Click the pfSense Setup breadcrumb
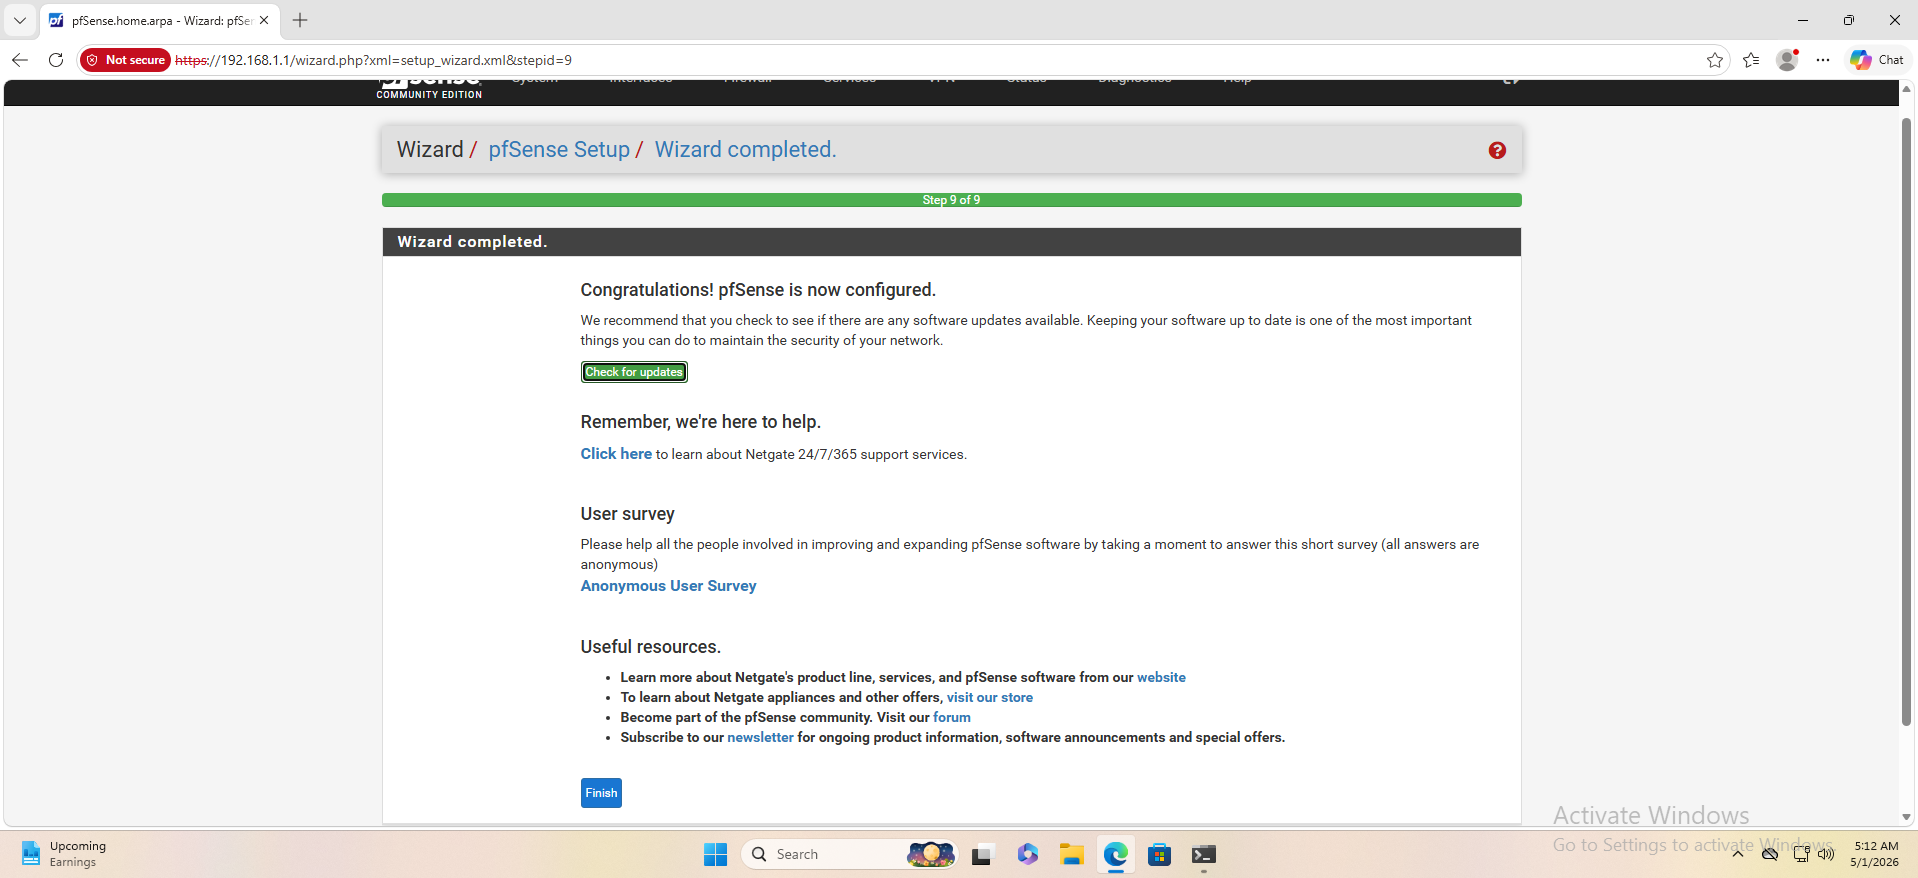The height and width of the screenshot is (878, 1918). pos(559,150)
